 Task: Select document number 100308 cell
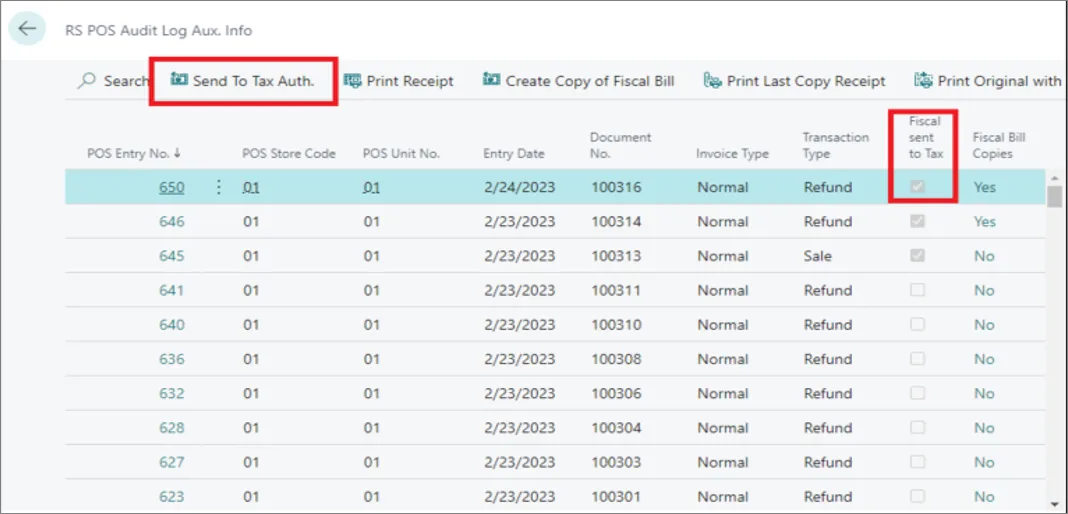(x=616, y=359)
